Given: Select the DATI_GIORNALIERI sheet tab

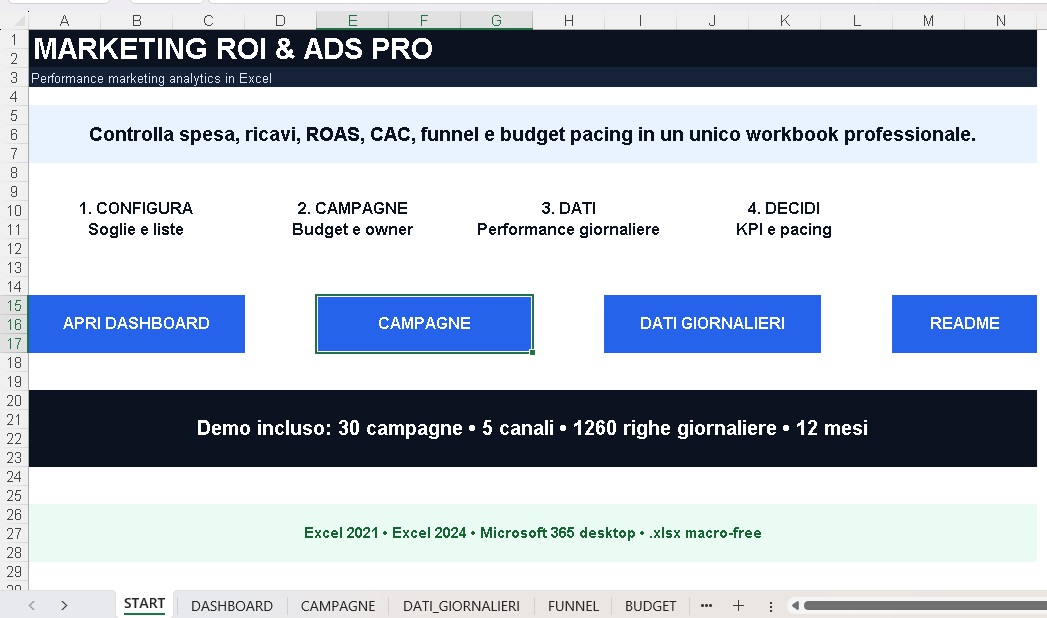Looking at the screenshot, I should click(461, 606).
